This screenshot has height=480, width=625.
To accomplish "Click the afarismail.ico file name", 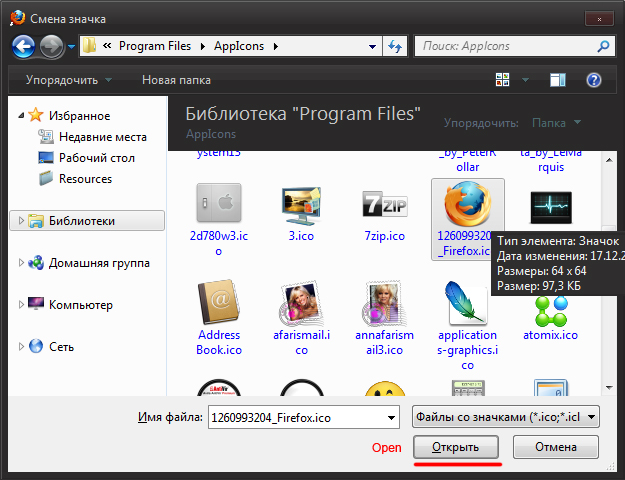I will [x=301, y=342].
